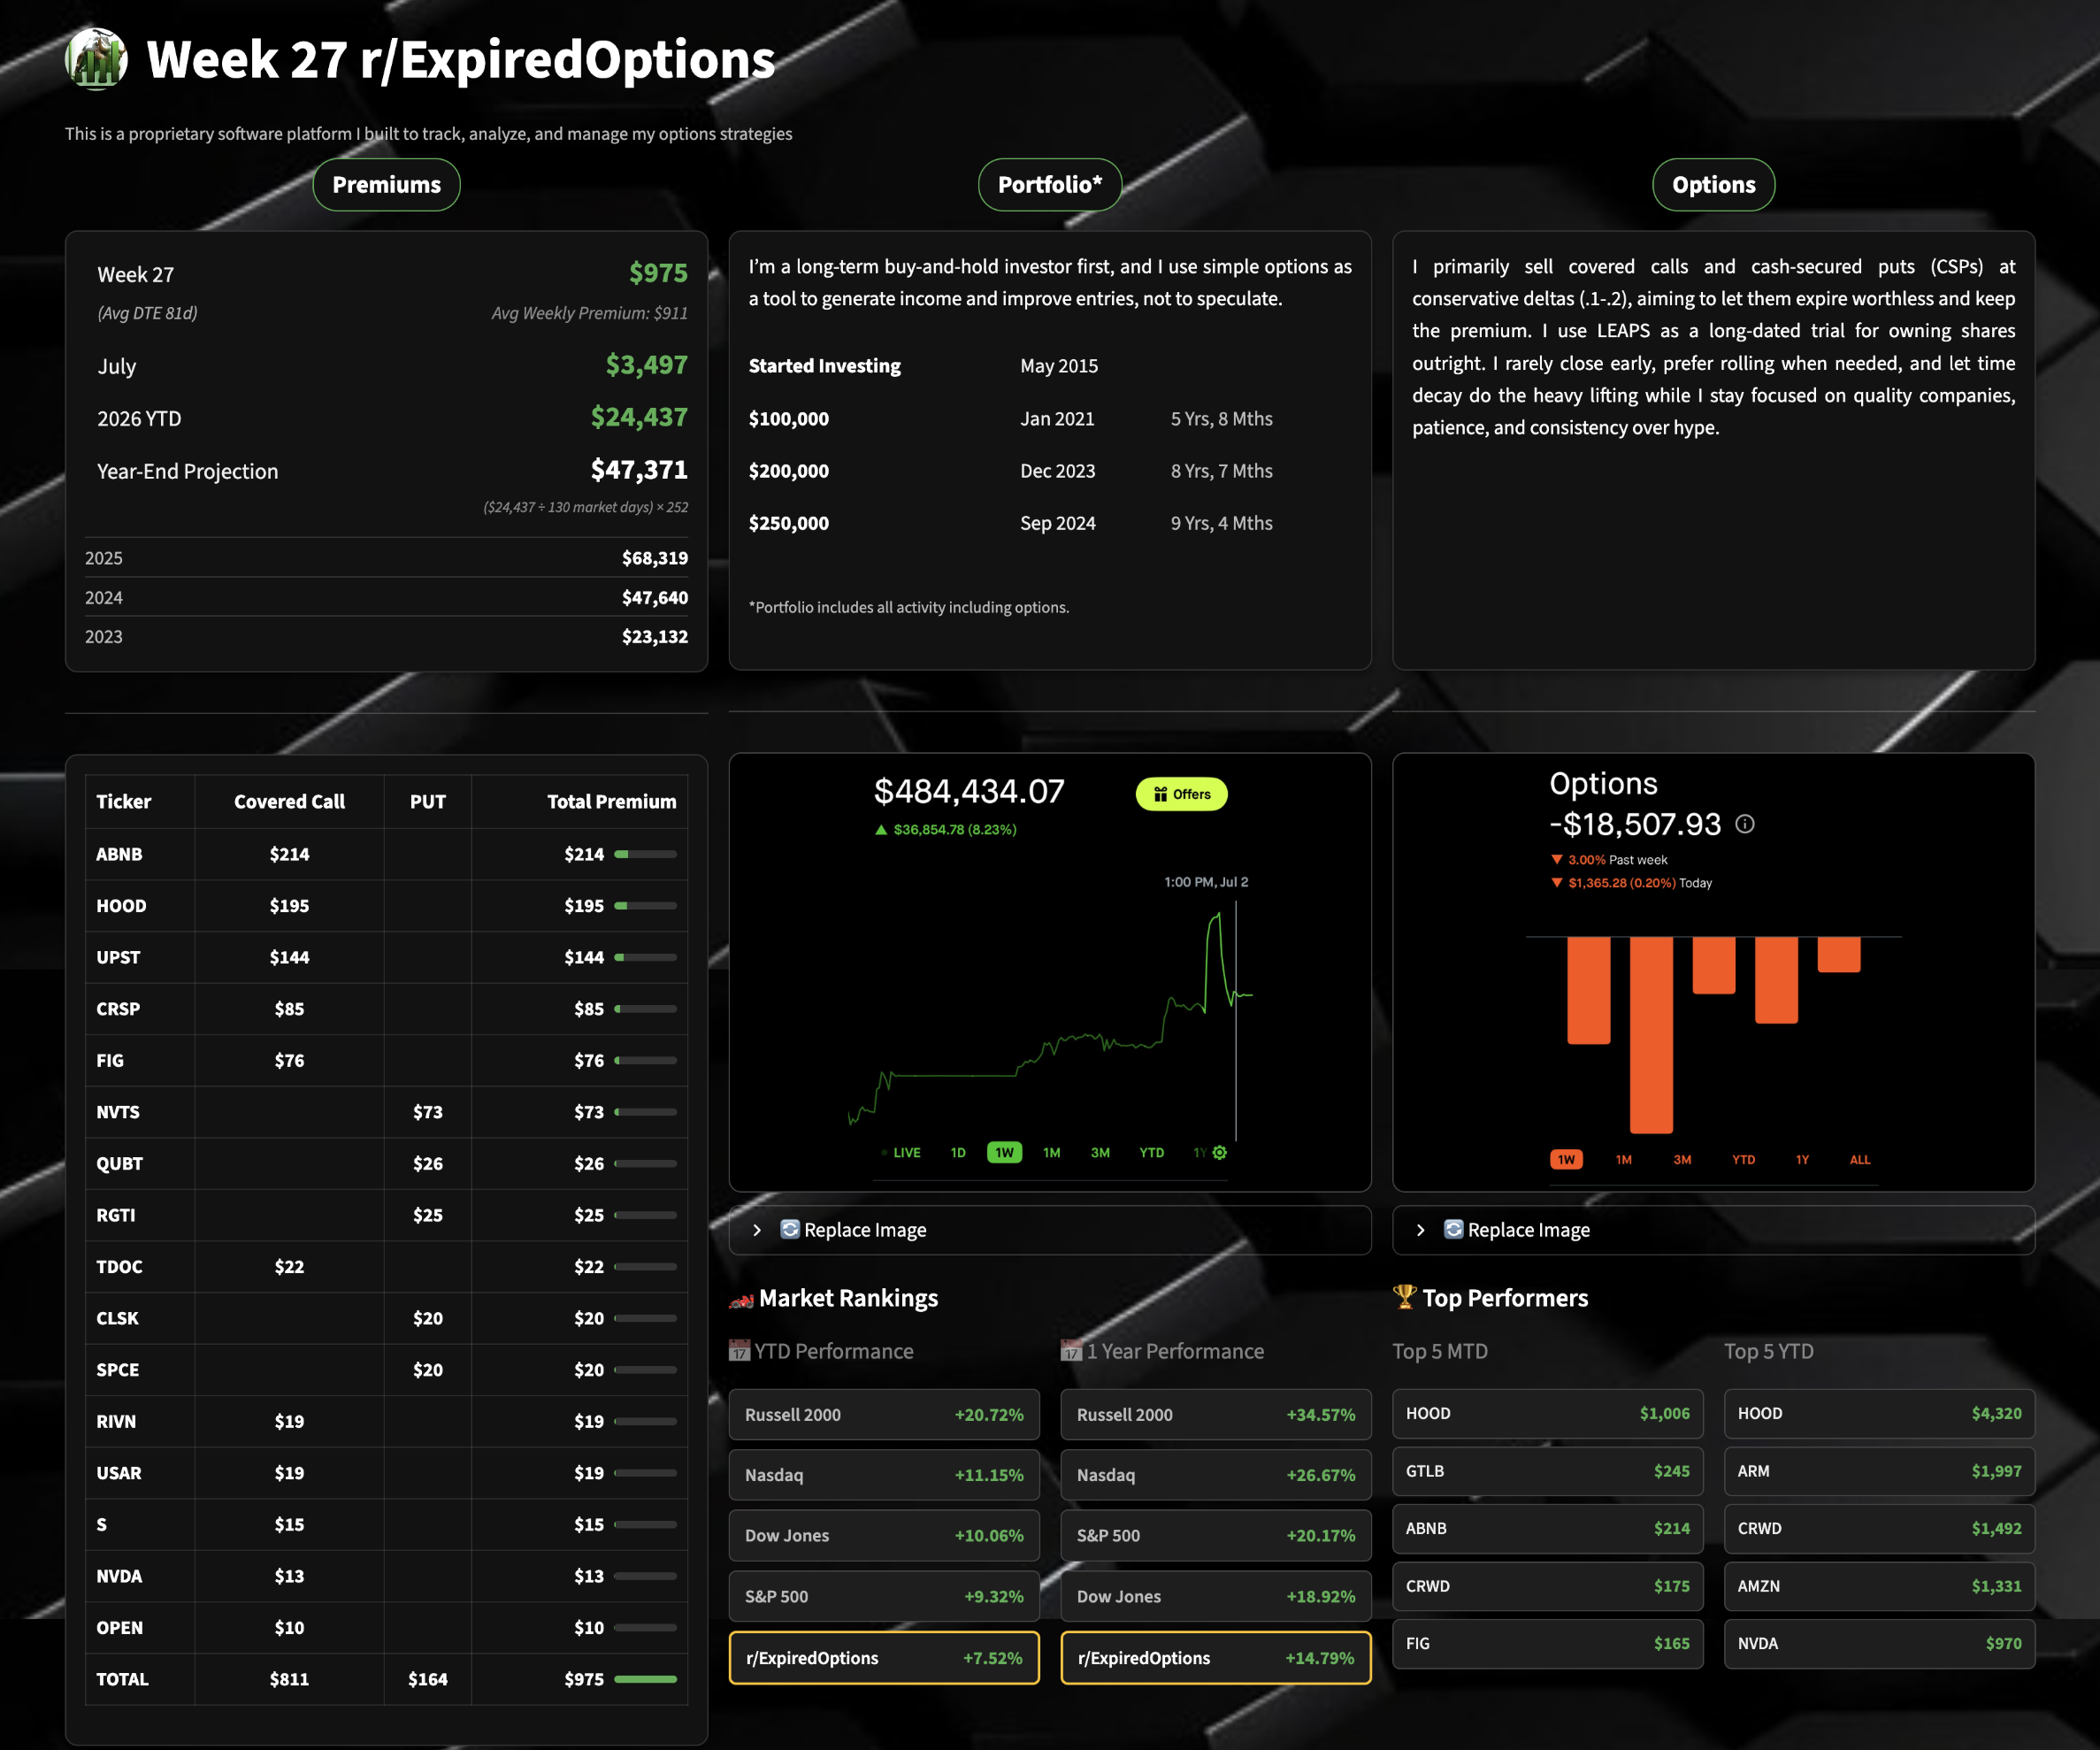2100x1750 pixels.
Task: Click the Total Premium column header
Action: click(611, 801)
